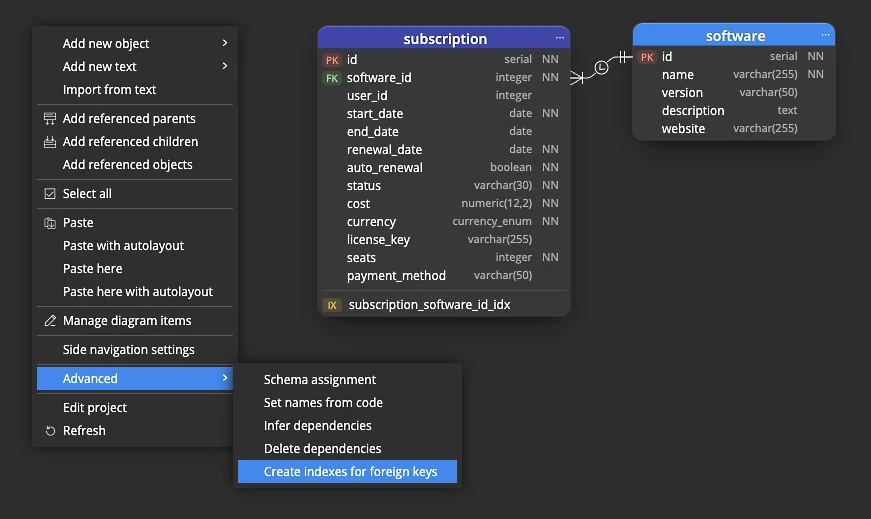Click the IX index badge
The image size is (871, 519).
[x=332, y=305]
